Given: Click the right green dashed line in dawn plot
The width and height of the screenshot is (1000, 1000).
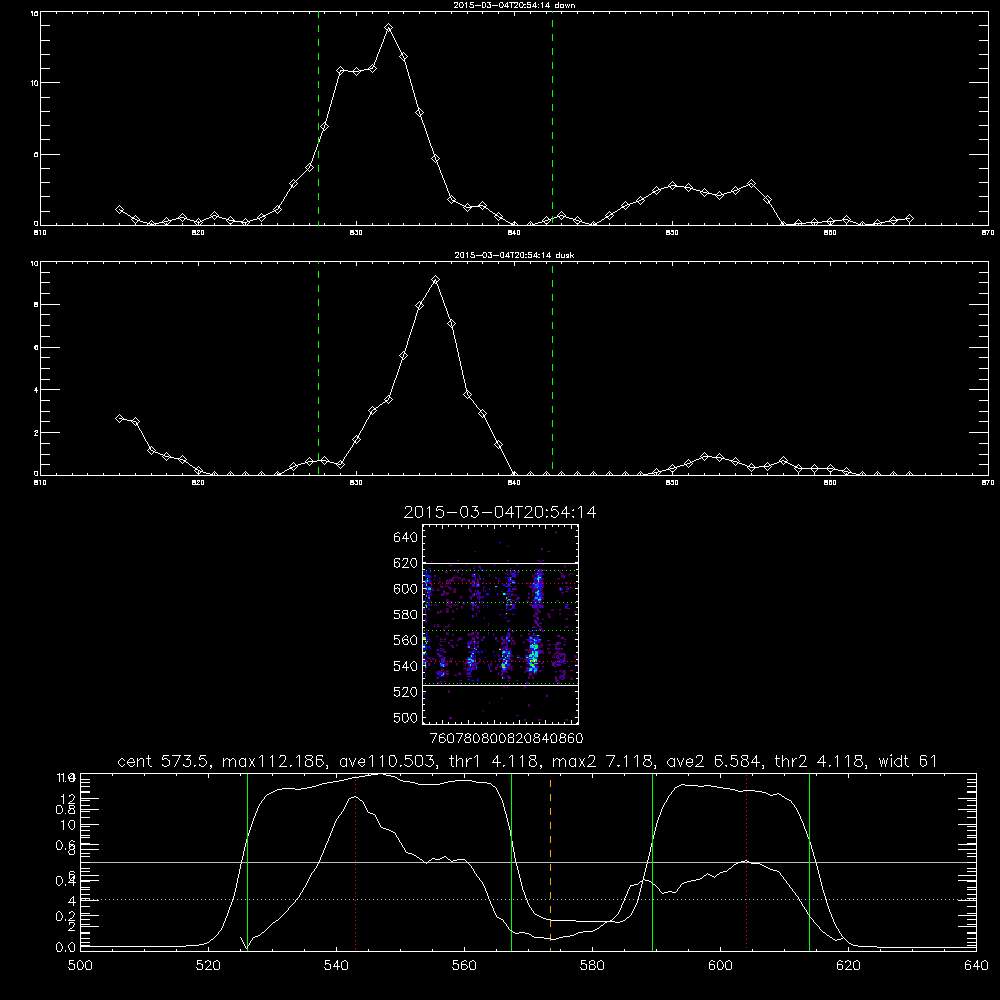Looking at the screenshot, I should 552,119.
